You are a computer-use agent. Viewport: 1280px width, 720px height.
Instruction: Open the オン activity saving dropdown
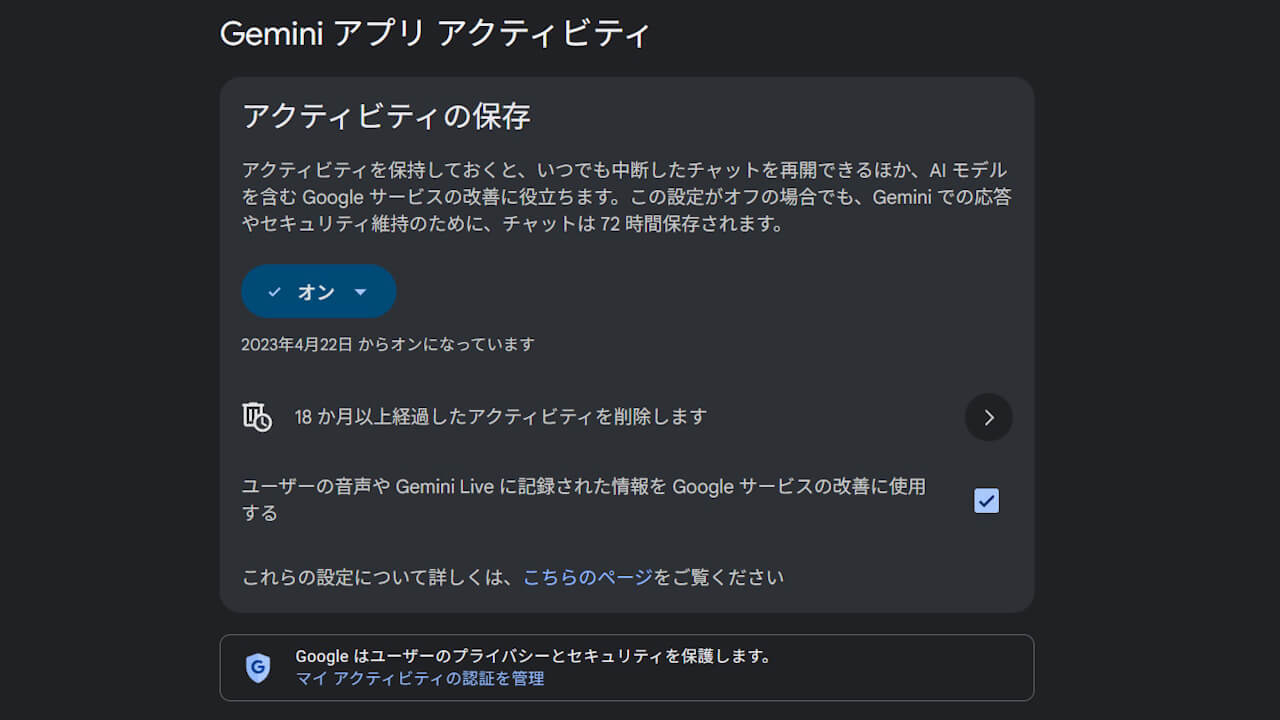[318, 292]
